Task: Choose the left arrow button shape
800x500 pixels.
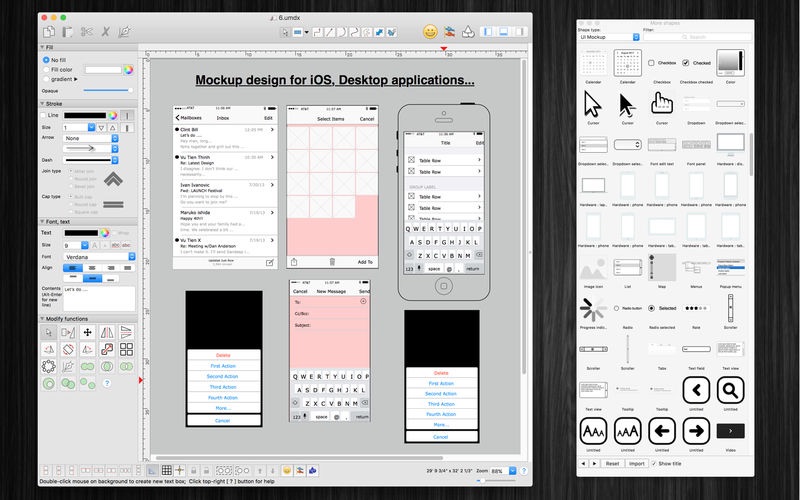Action: coord(661,431)
